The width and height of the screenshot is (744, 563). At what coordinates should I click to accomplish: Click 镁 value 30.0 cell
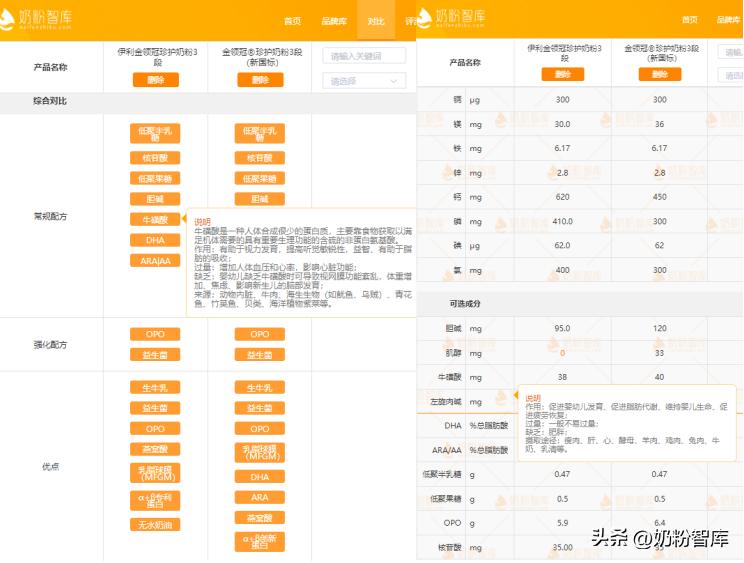pos(563,124)
